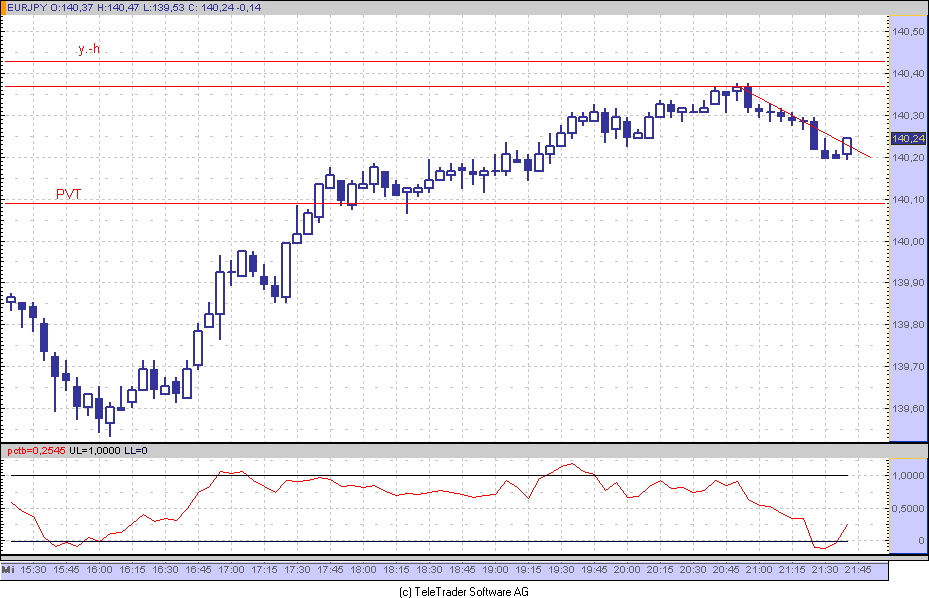Click the 140,30 price axis label
The width and height of the screenshot is (929, 598).
[908, 116]
